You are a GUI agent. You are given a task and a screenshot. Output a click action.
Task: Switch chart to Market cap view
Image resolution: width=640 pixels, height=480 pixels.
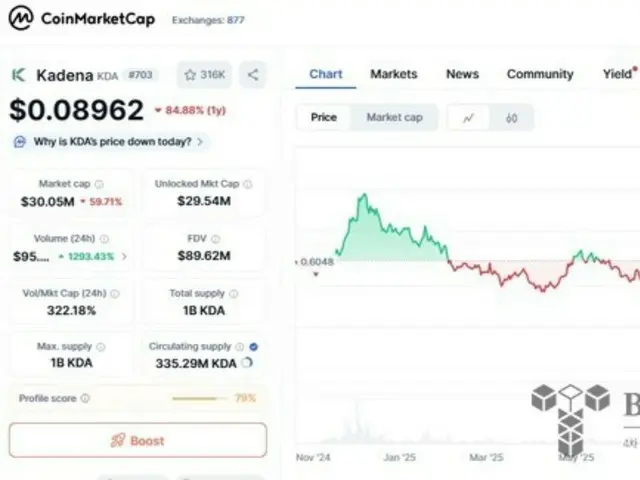[x=394, y=117]
